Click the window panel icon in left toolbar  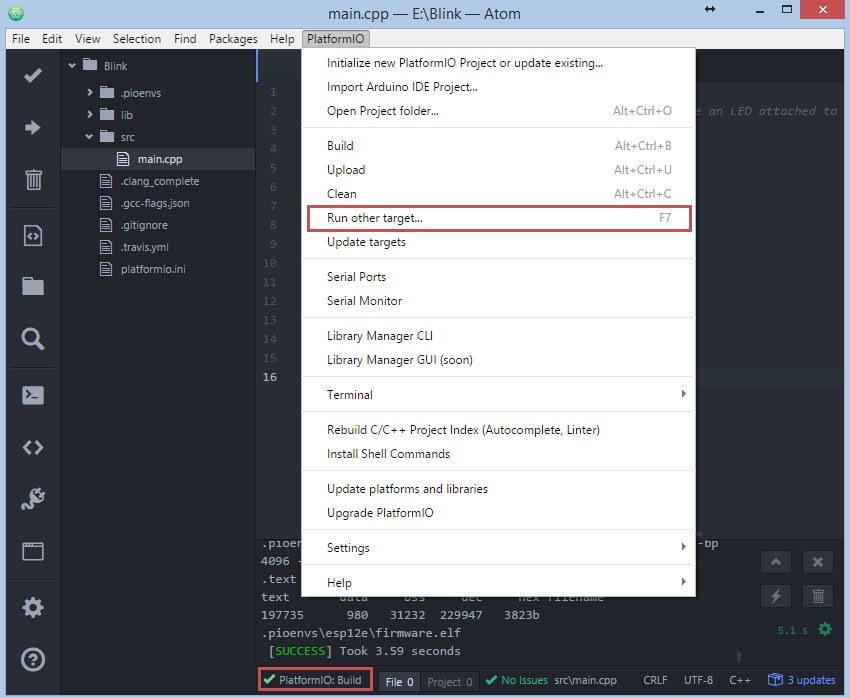(x=33, y=551)
